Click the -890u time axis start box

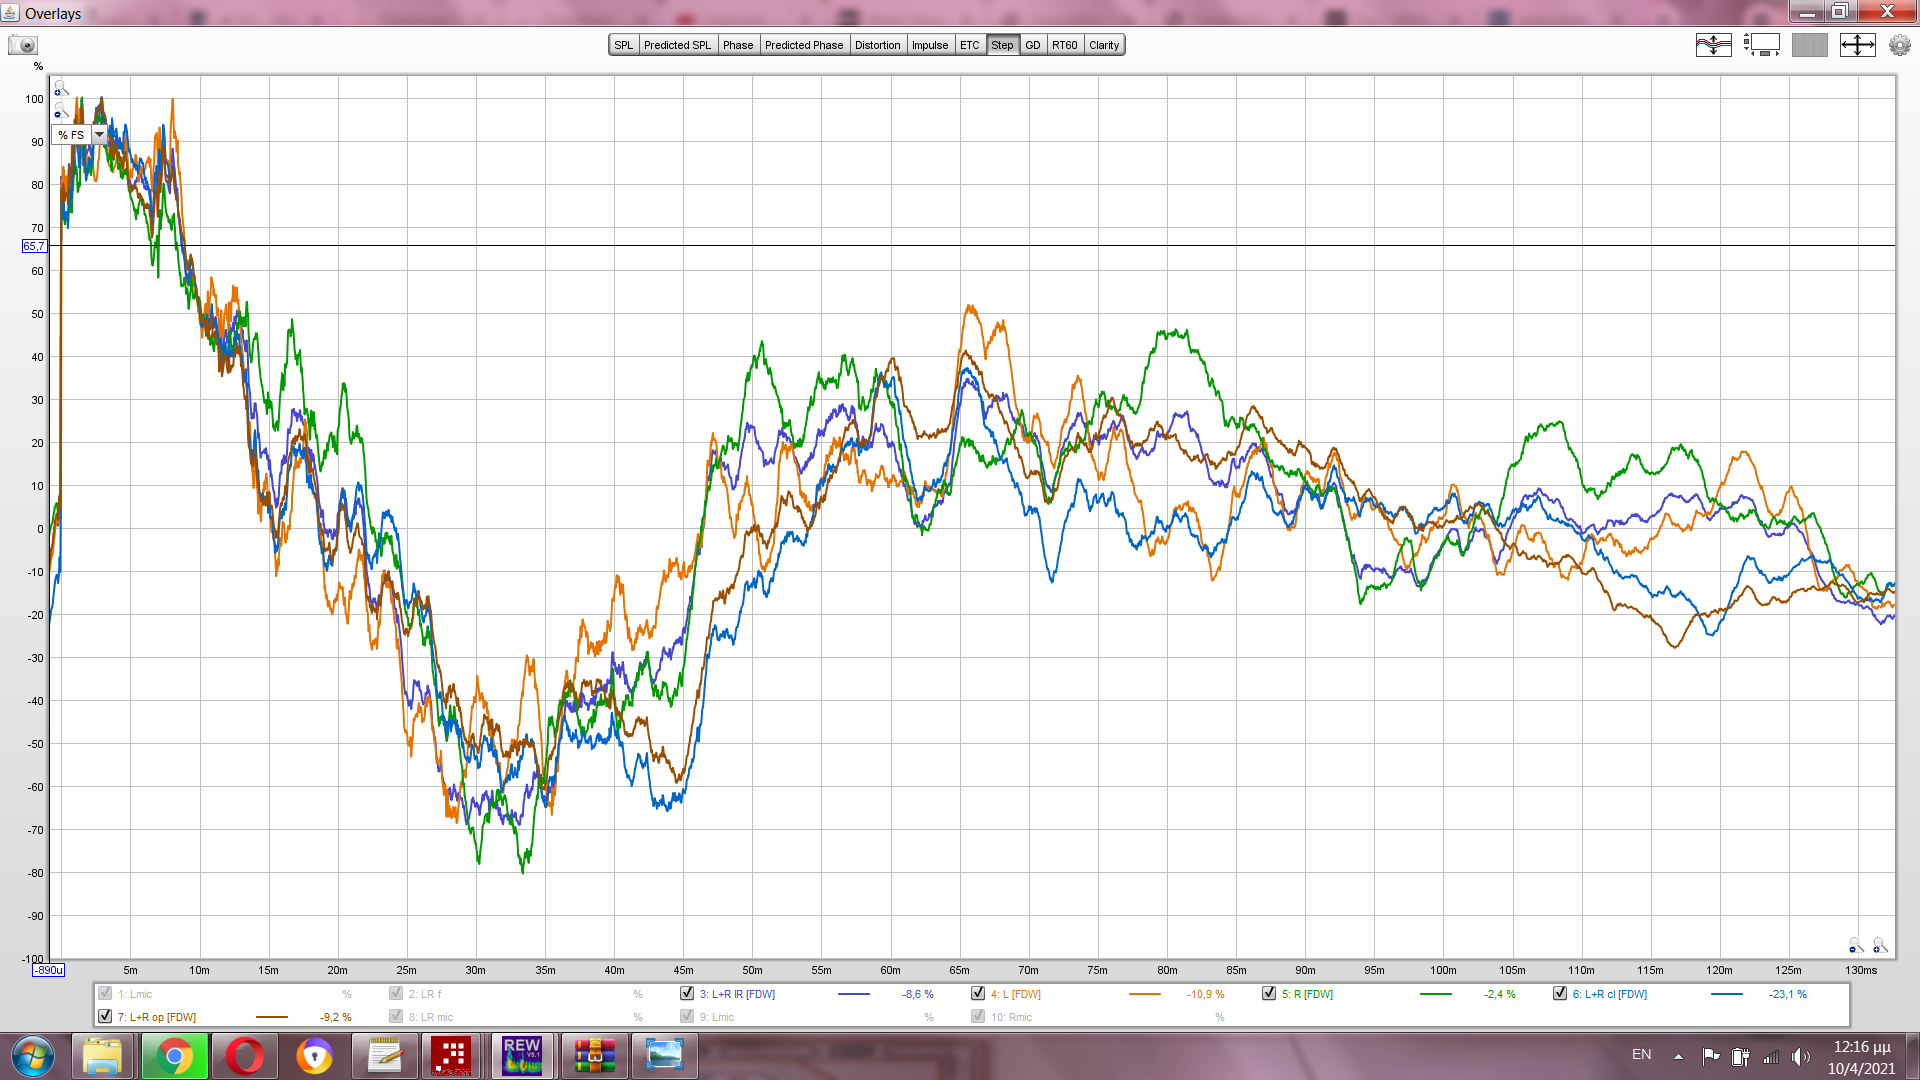48,970
